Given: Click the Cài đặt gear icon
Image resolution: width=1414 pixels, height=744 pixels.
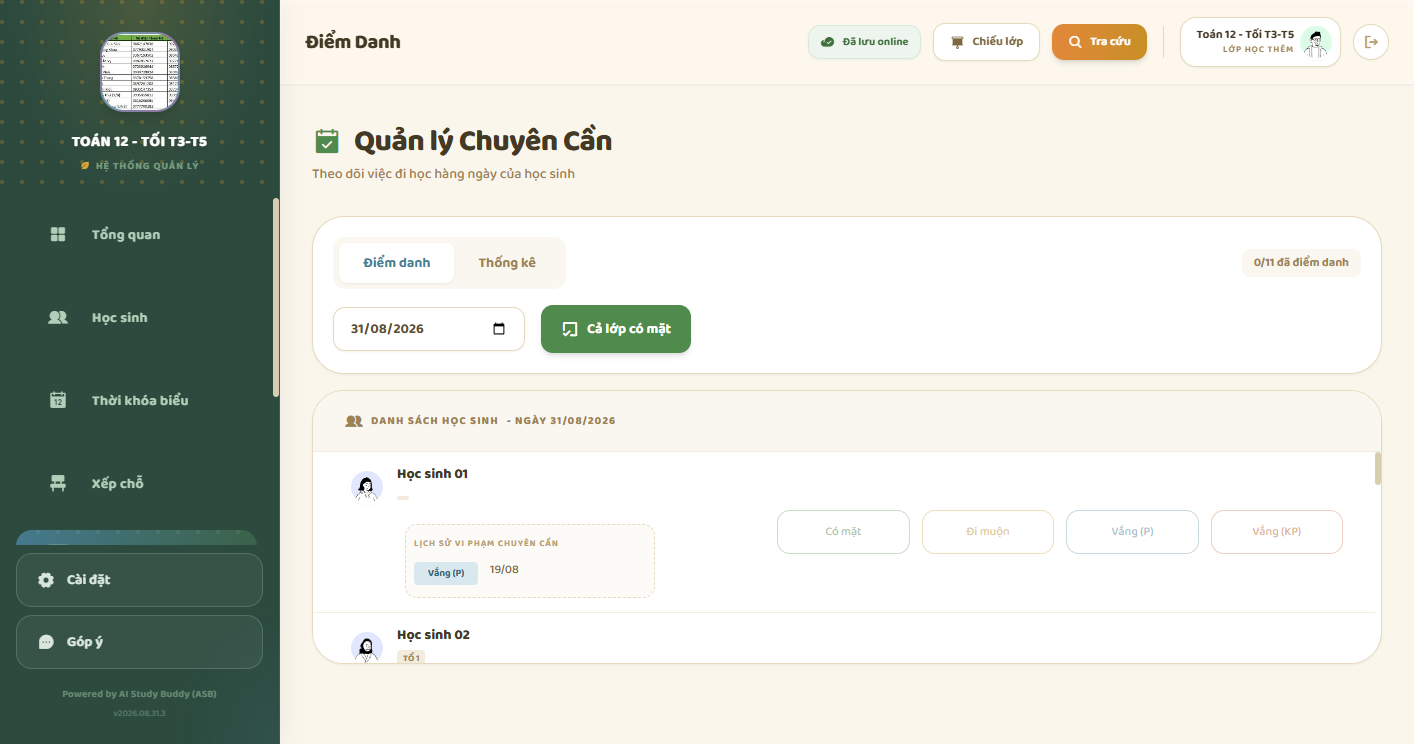Looking at the screenshot, I should pos(46,580).
